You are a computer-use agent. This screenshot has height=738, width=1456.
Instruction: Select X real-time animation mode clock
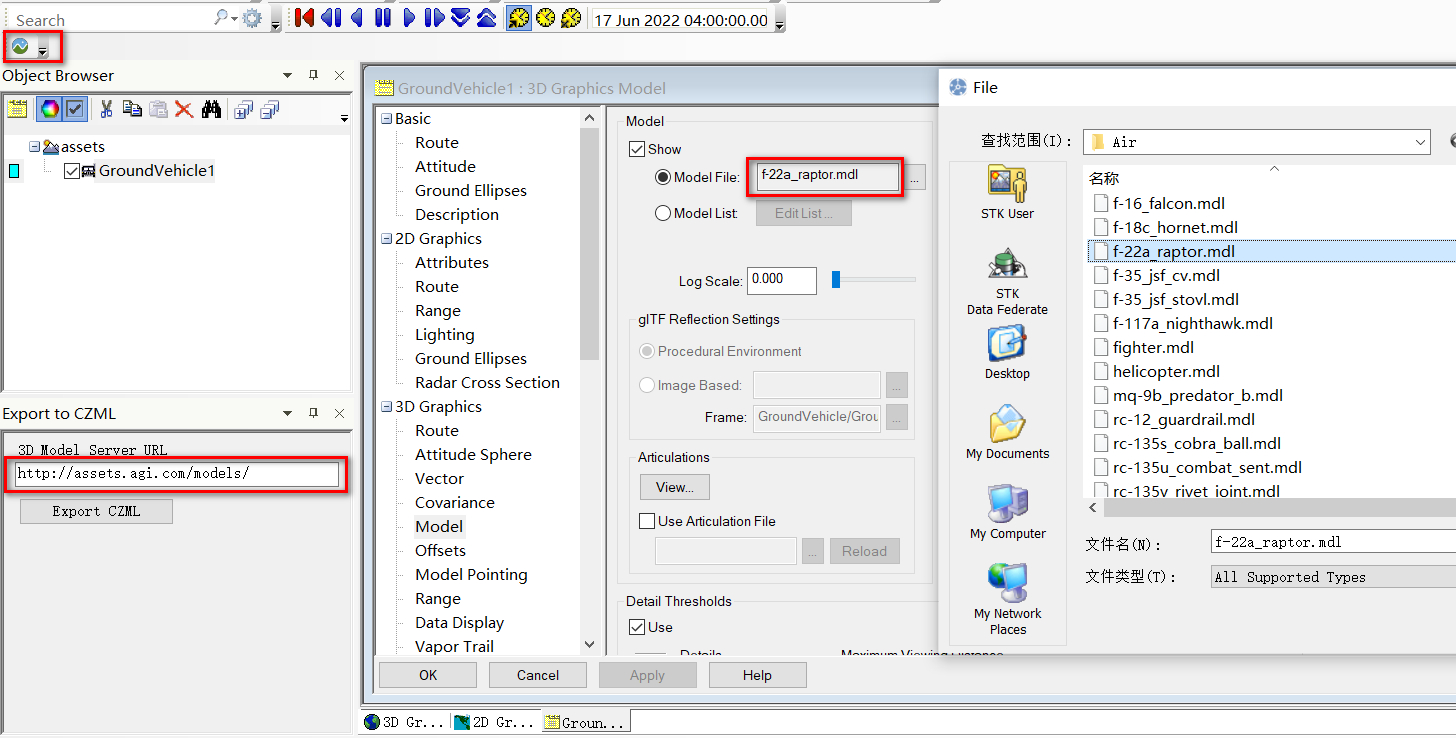(x=570, y=18)
